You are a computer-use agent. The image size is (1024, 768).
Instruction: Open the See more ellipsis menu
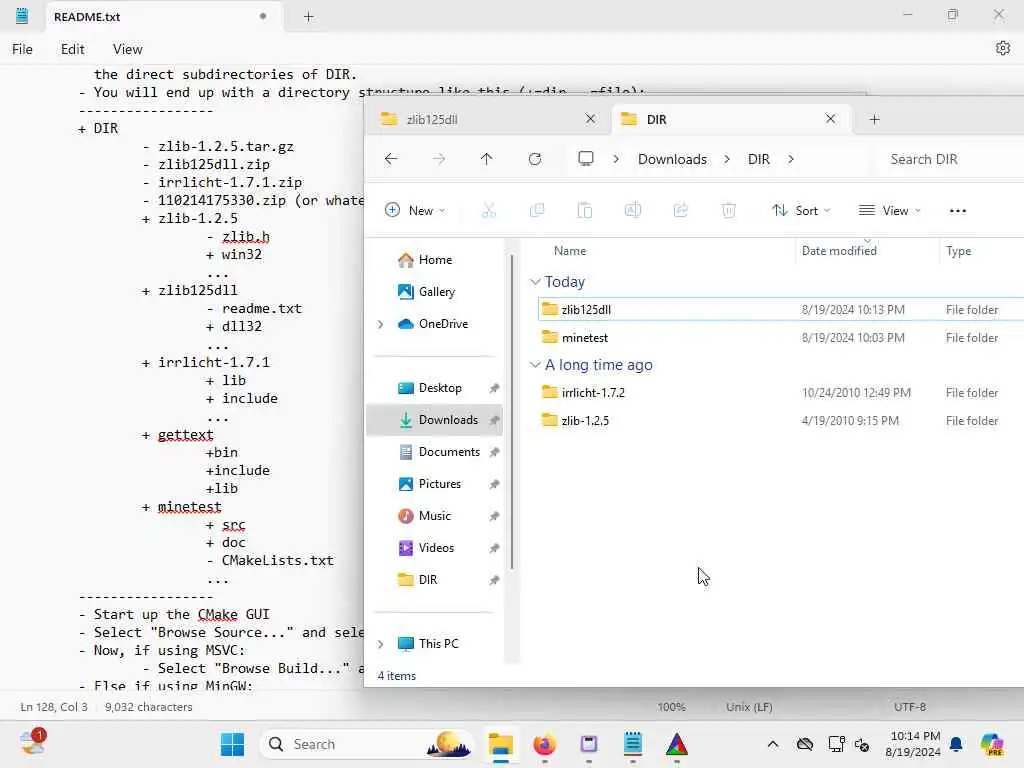pyautogui.click(x=957, y=210)
